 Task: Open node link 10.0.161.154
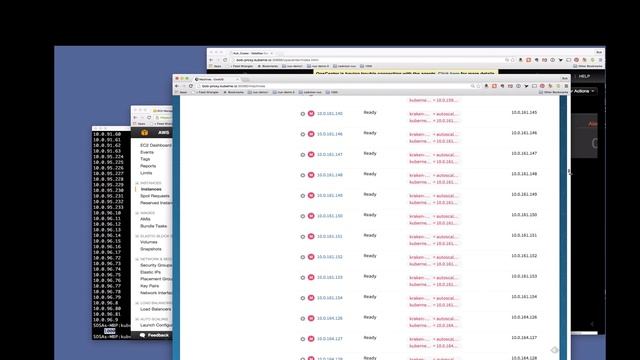click(x=330, y=298)
